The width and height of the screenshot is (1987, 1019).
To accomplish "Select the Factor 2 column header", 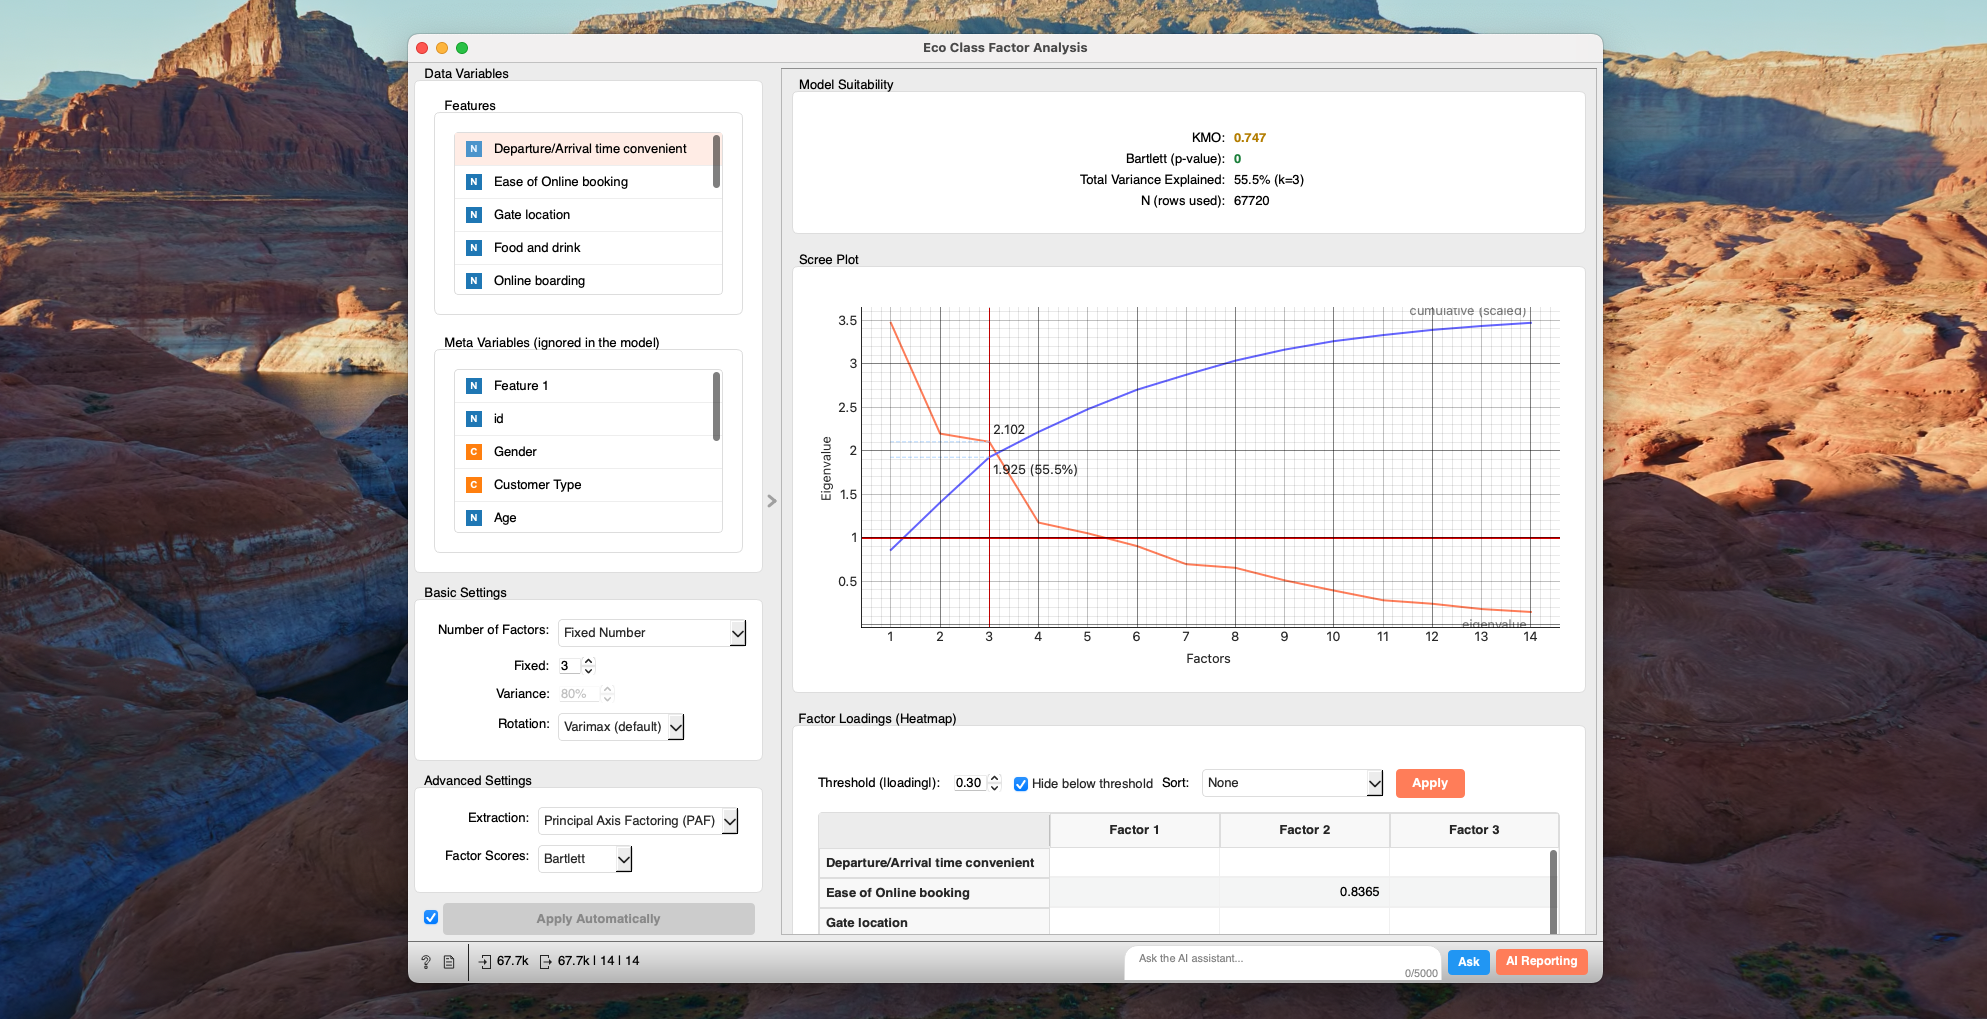I will [1304, 830].
